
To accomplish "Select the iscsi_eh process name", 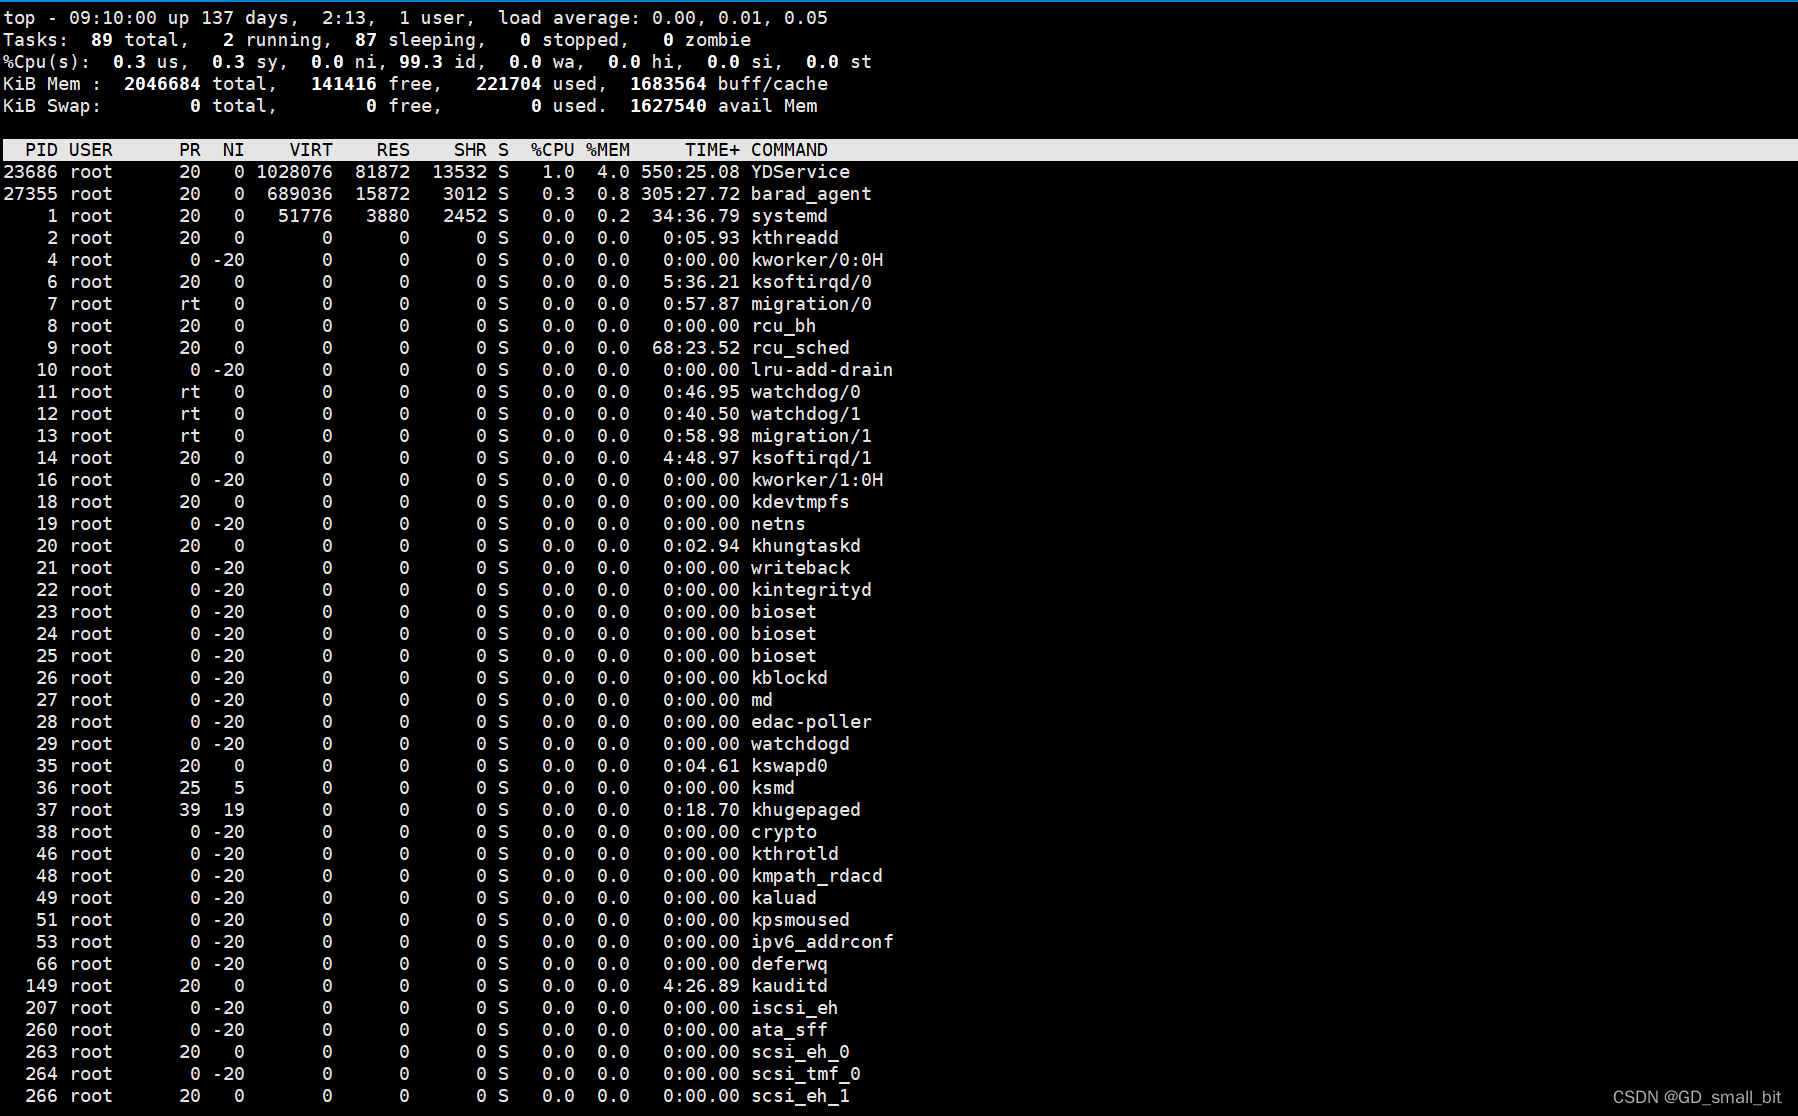I will point(795,1008).
